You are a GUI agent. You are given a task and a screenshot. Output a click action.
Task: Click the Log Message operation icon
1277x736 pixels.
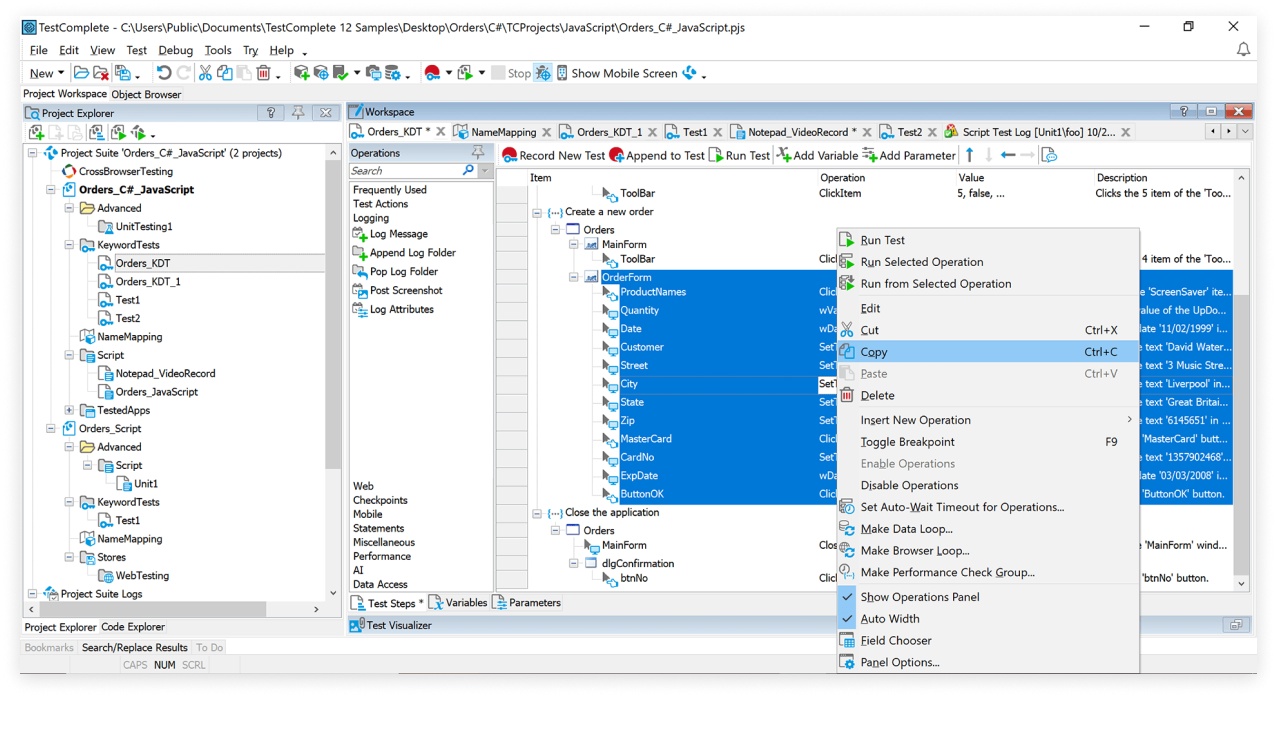coord(360,234)
